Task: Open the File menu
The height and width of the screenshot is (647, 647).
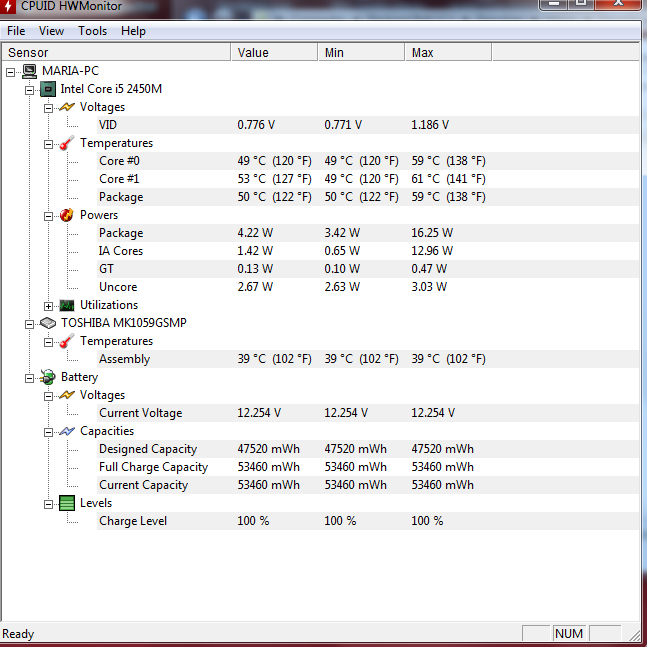Action: [x=16, y=31]
